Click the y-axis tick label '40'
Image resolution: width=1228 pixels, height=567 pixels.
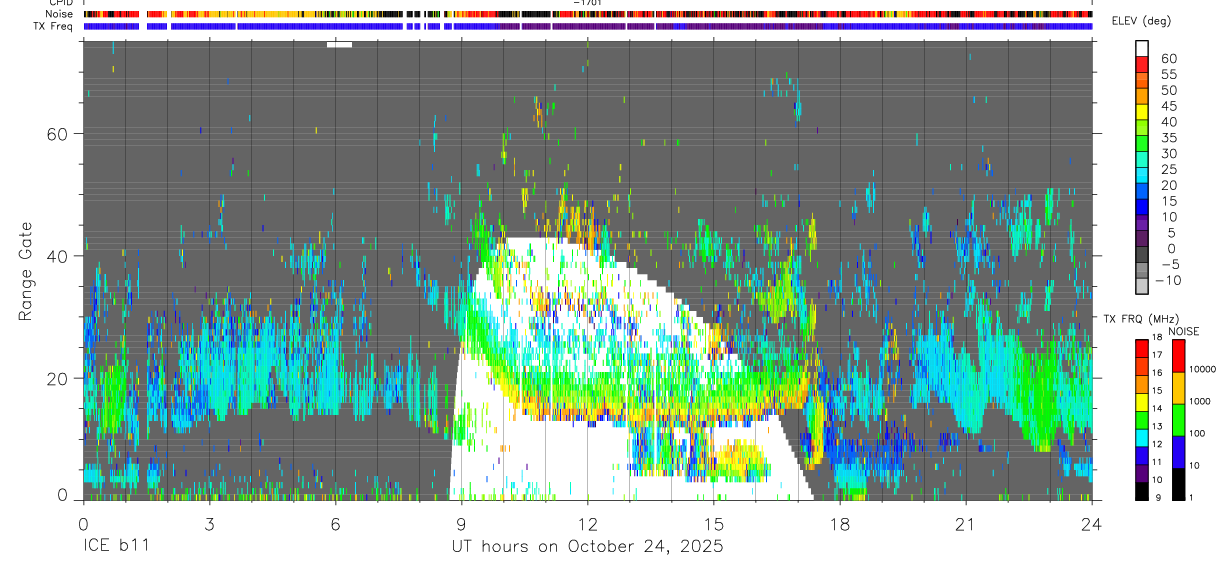55,256
